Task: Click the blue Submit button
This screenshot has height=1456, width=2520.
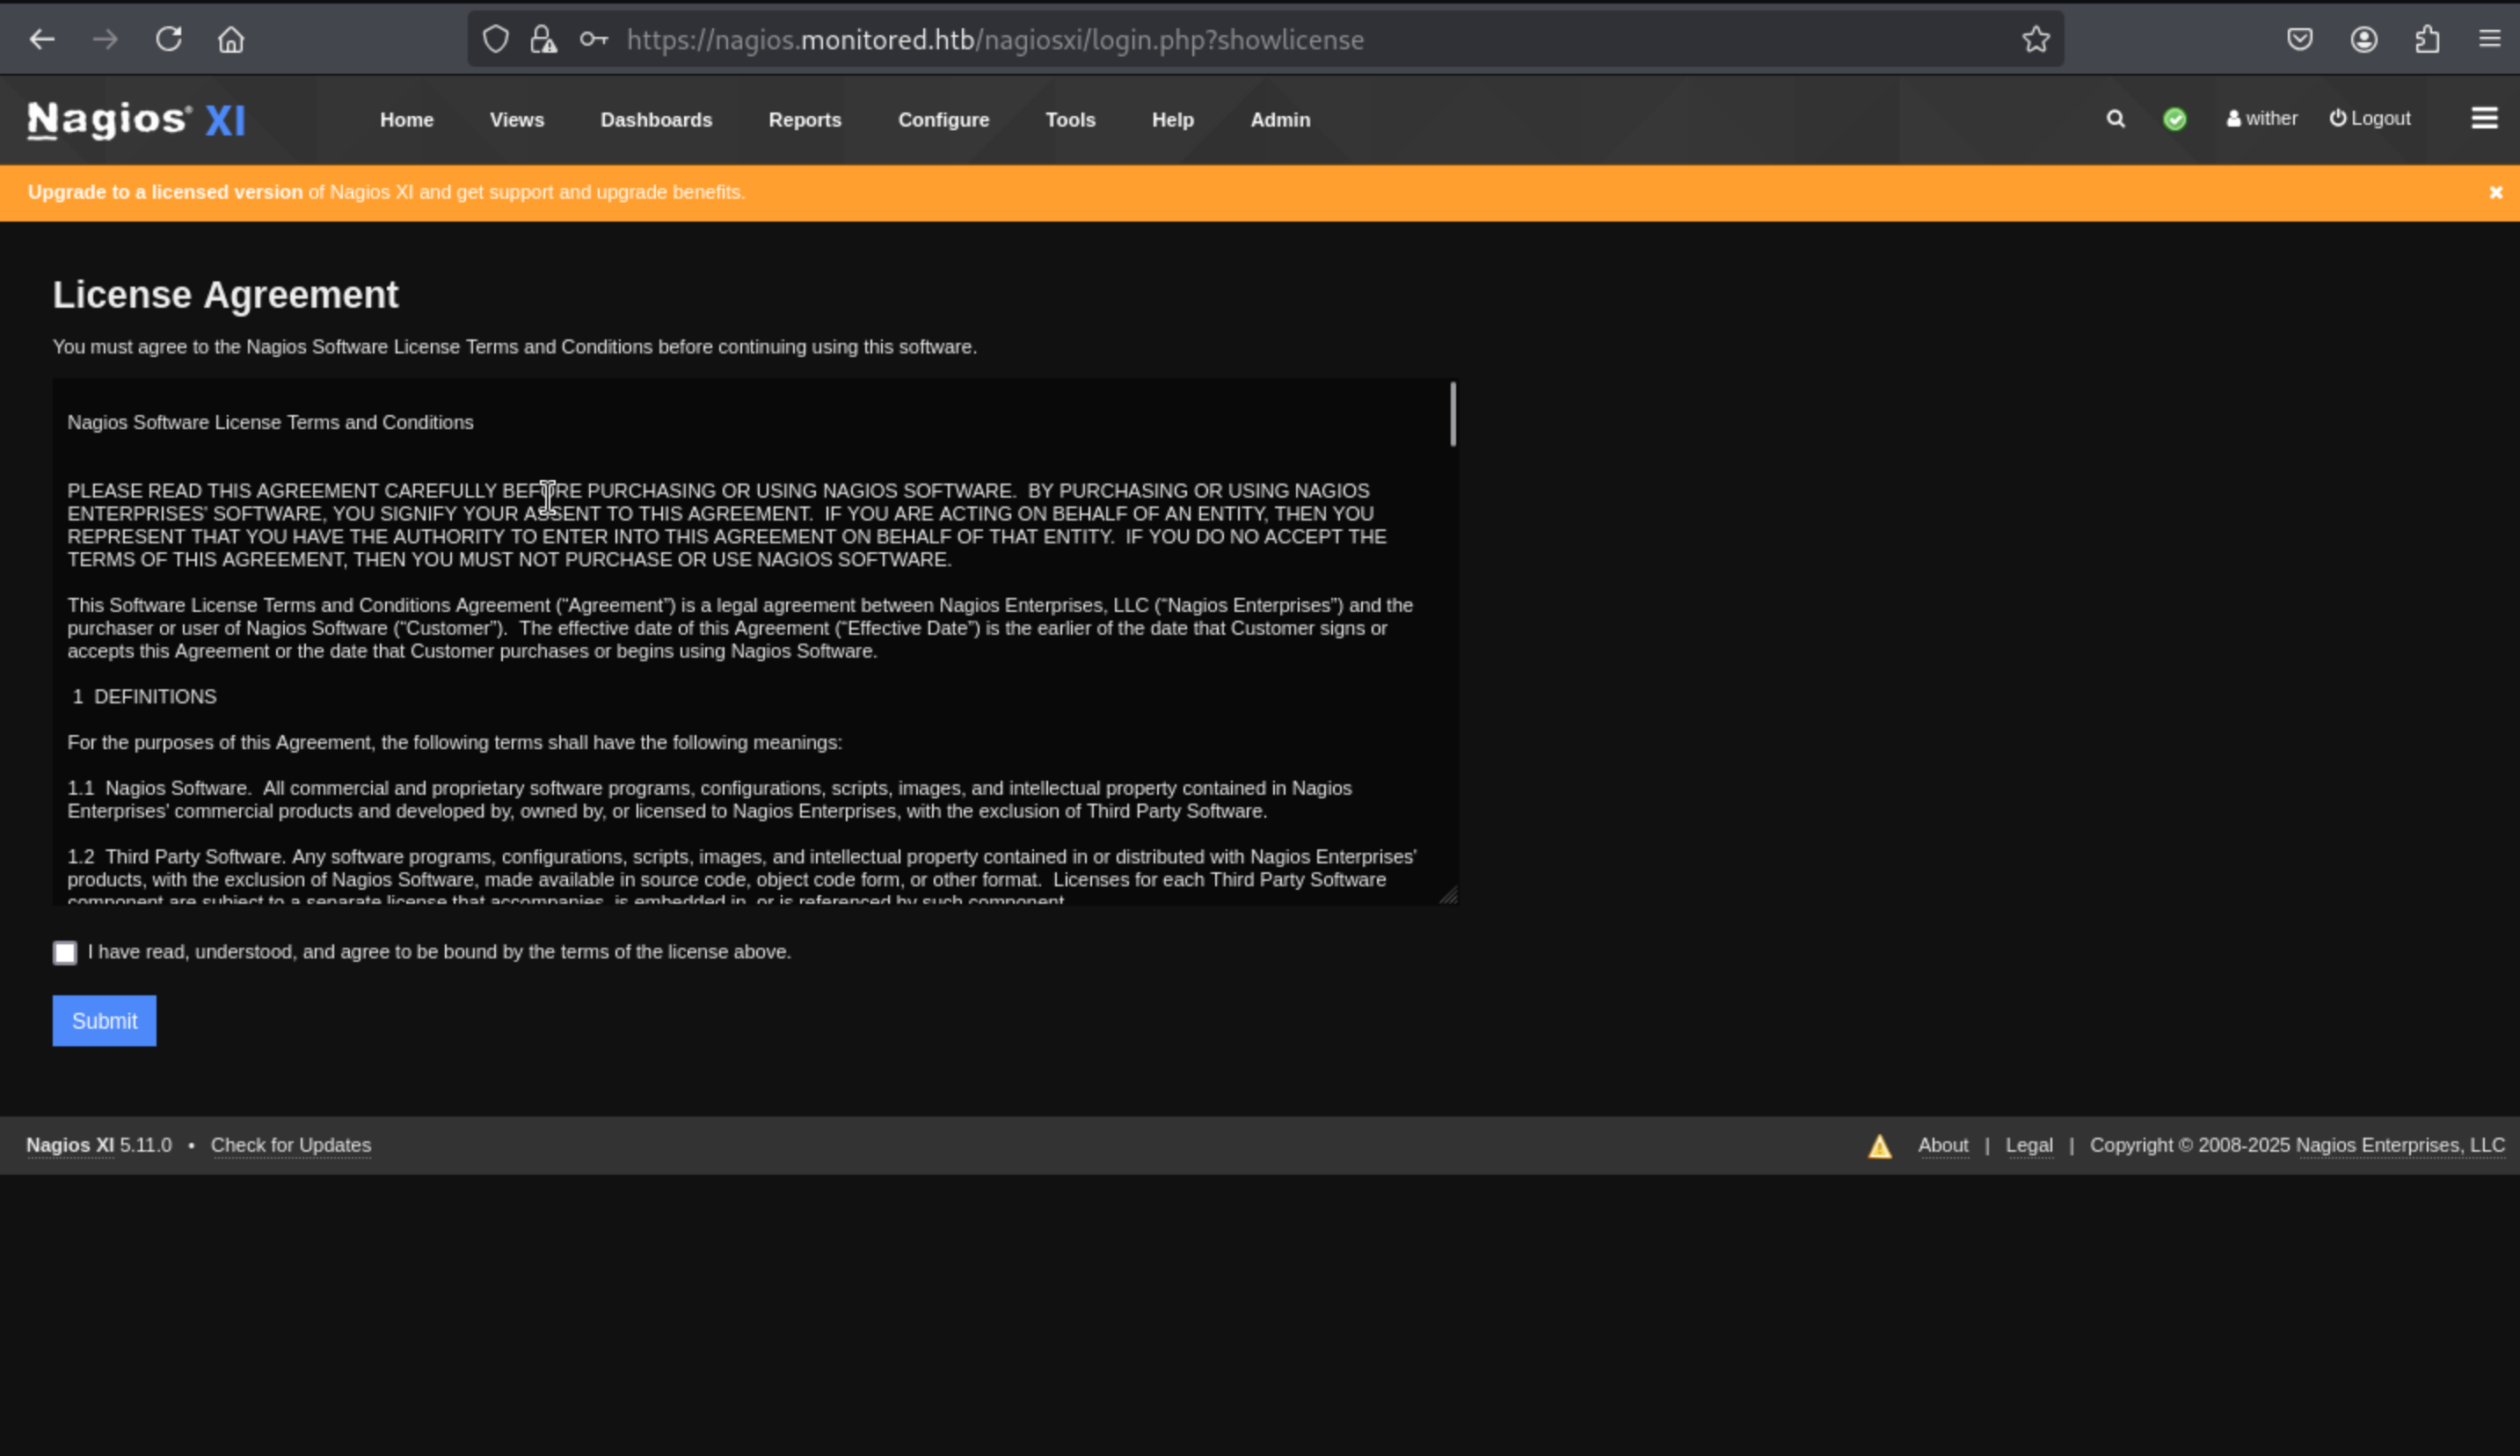Action: point(104,1021)
